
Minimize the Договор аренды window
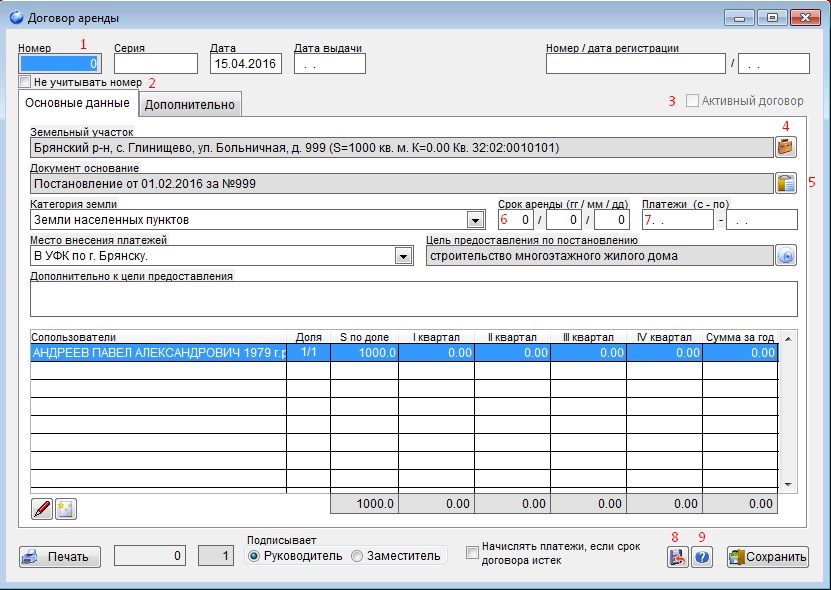740,17
